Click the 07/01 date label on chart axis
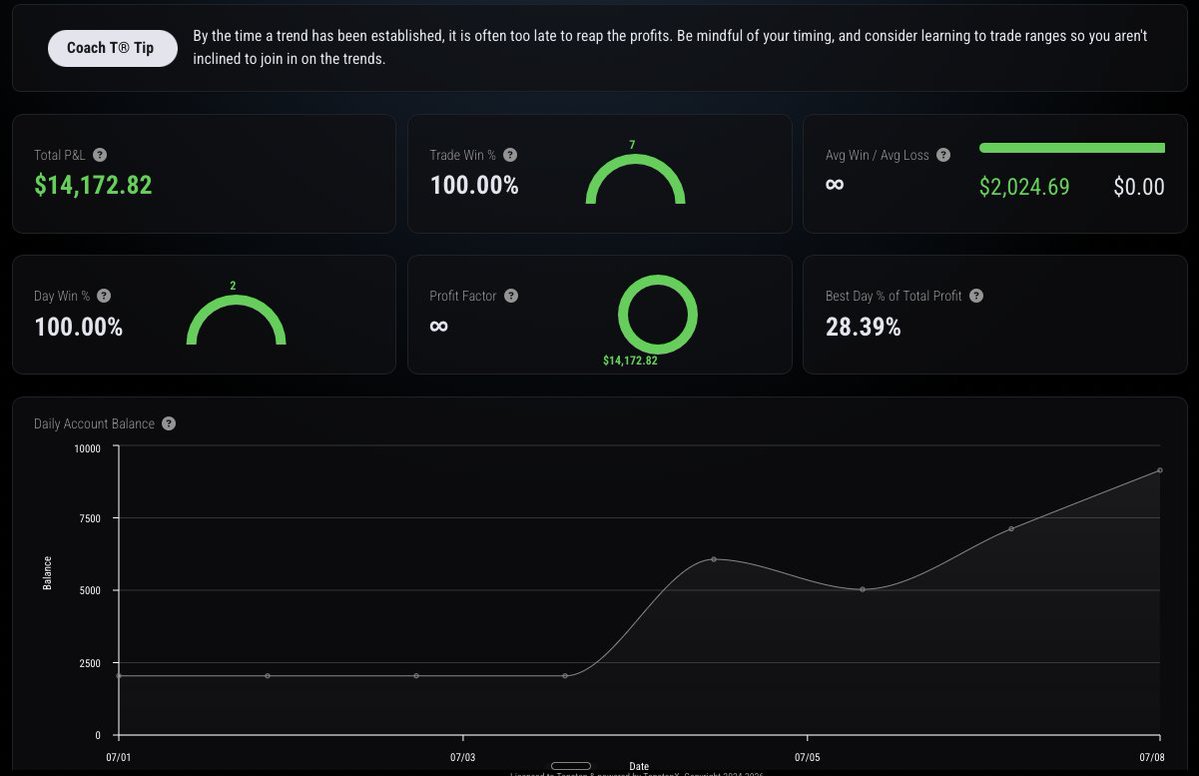This screenshot has height=776, width=1199. click(x=119, y=758)
